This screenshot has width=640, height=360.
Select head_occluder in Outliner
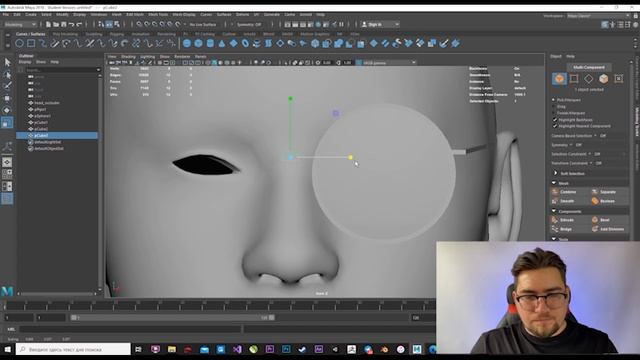point(47,103)
